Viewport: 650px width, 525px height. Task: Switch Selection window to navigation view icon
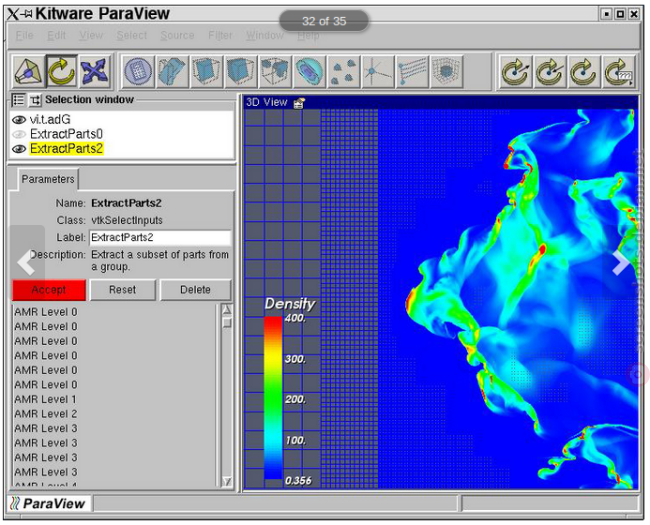pyautogui.click(x=35, y=100)
